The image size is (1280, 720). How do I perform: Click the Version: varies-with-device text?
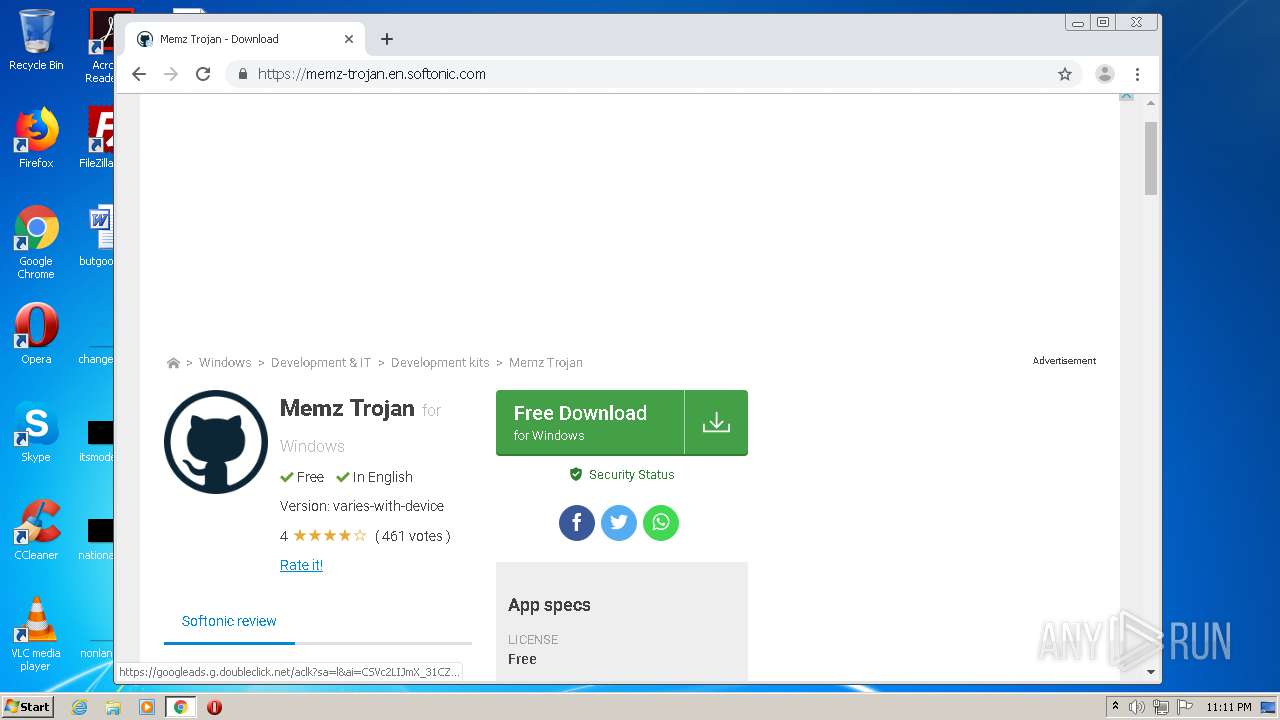click(x=362, y=506)
